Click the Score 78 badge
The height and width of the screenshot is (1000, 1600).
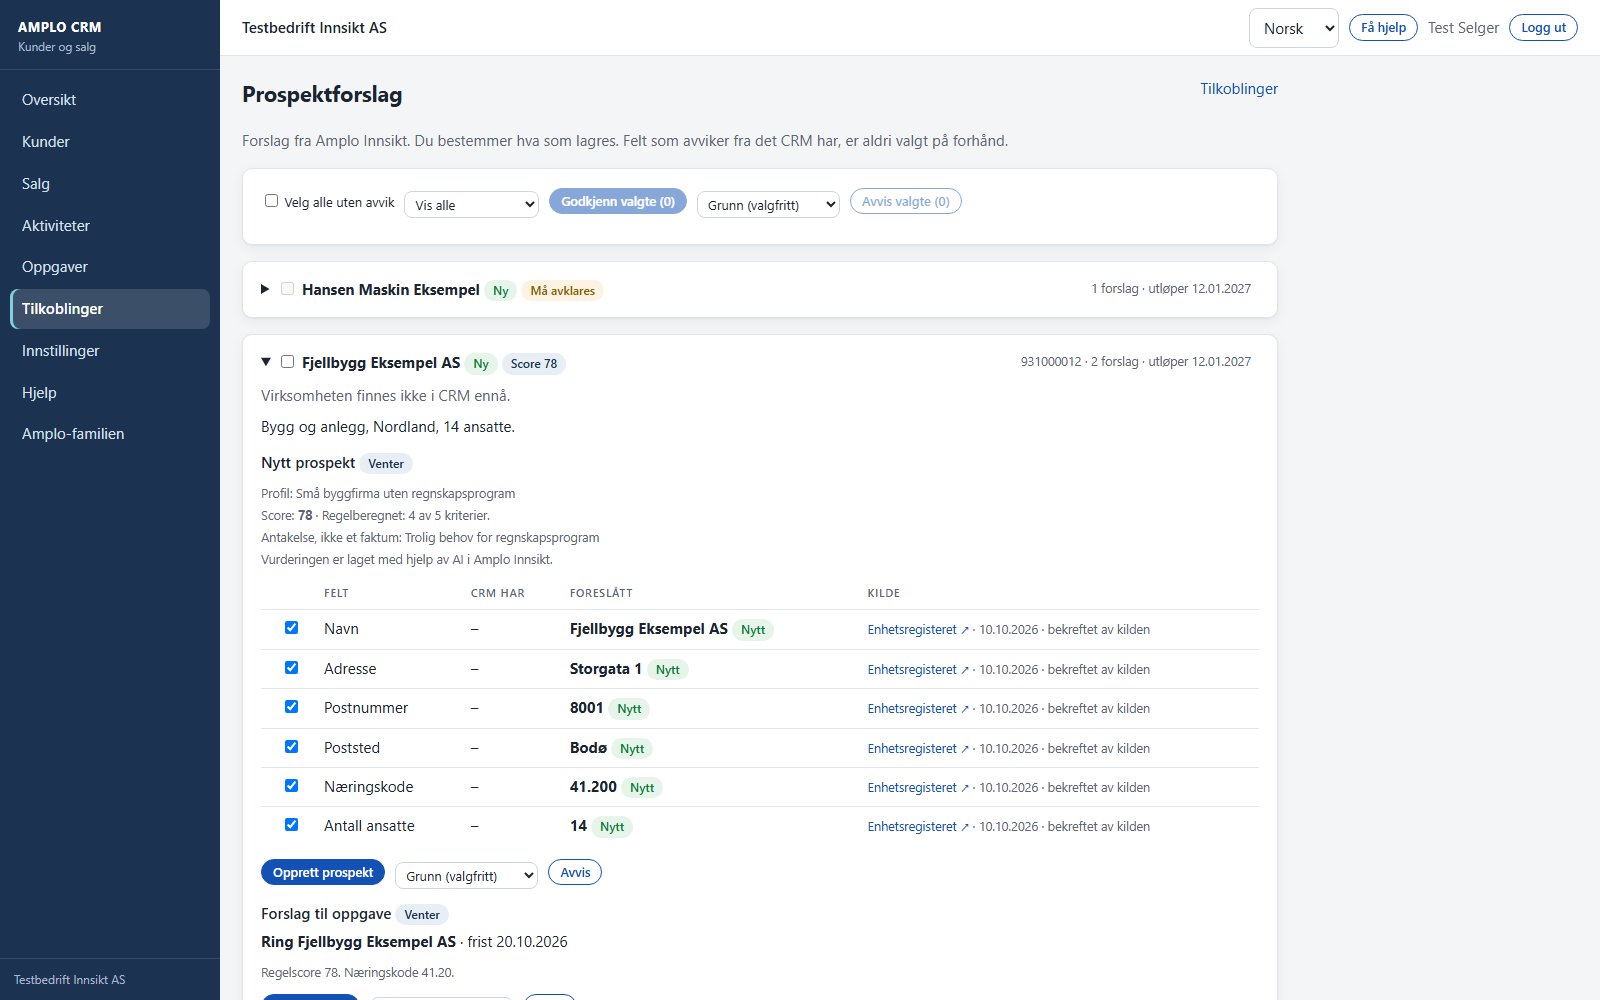pyautogui.click(x=534, y=364)
